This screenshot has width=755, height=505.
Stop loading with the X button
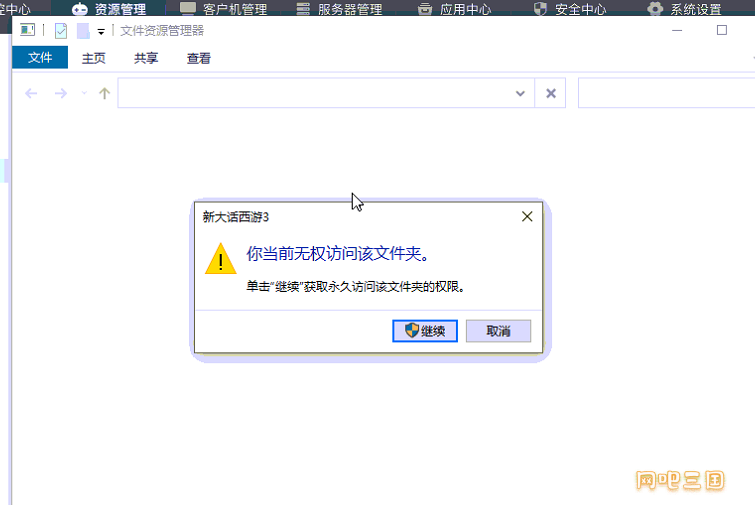click(x=551, y=93)
